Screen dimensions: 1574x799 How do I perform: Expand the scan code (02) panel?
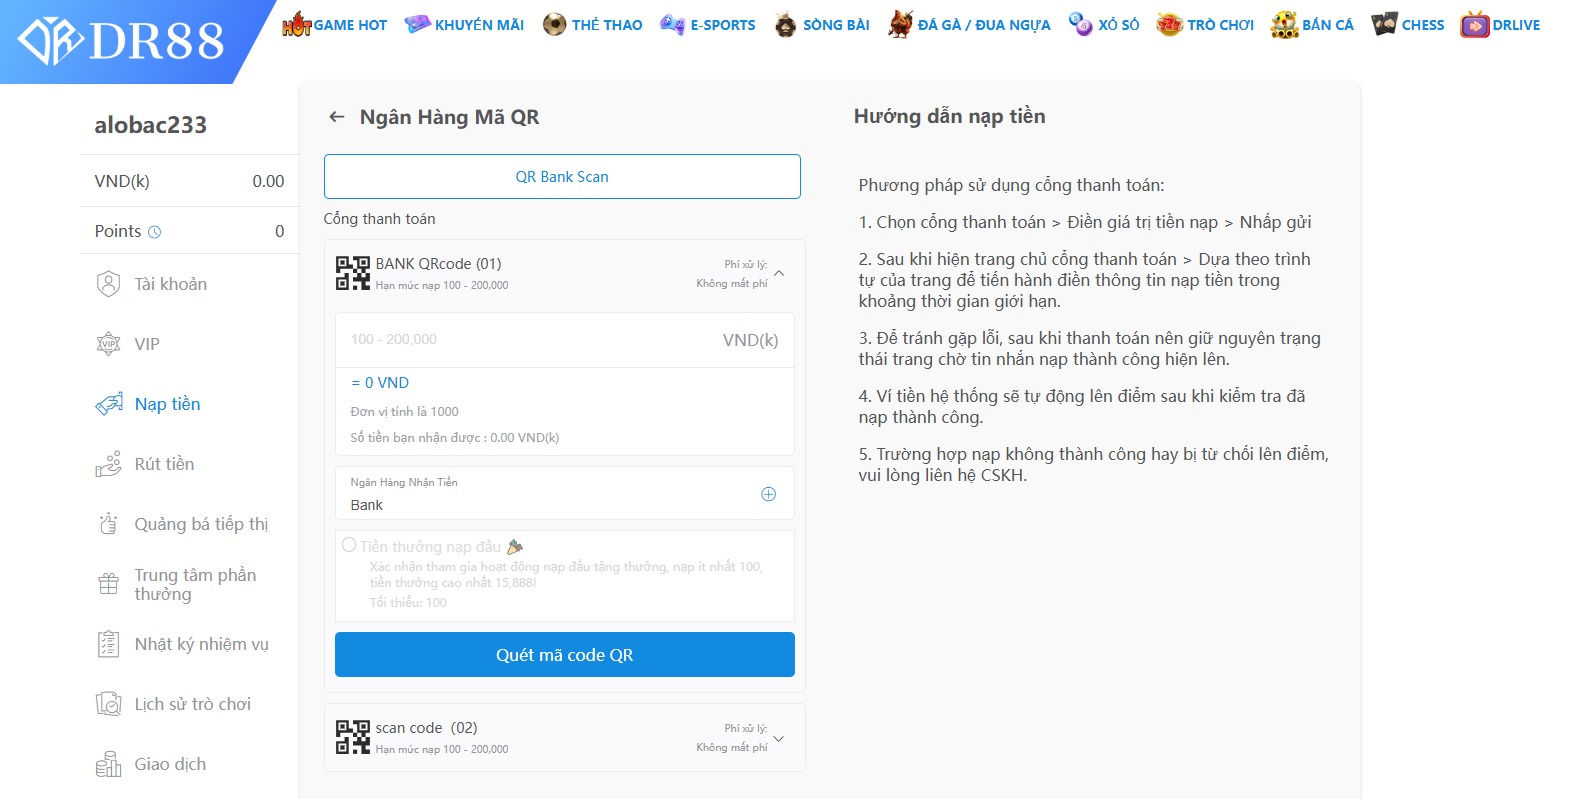[779, 738]
